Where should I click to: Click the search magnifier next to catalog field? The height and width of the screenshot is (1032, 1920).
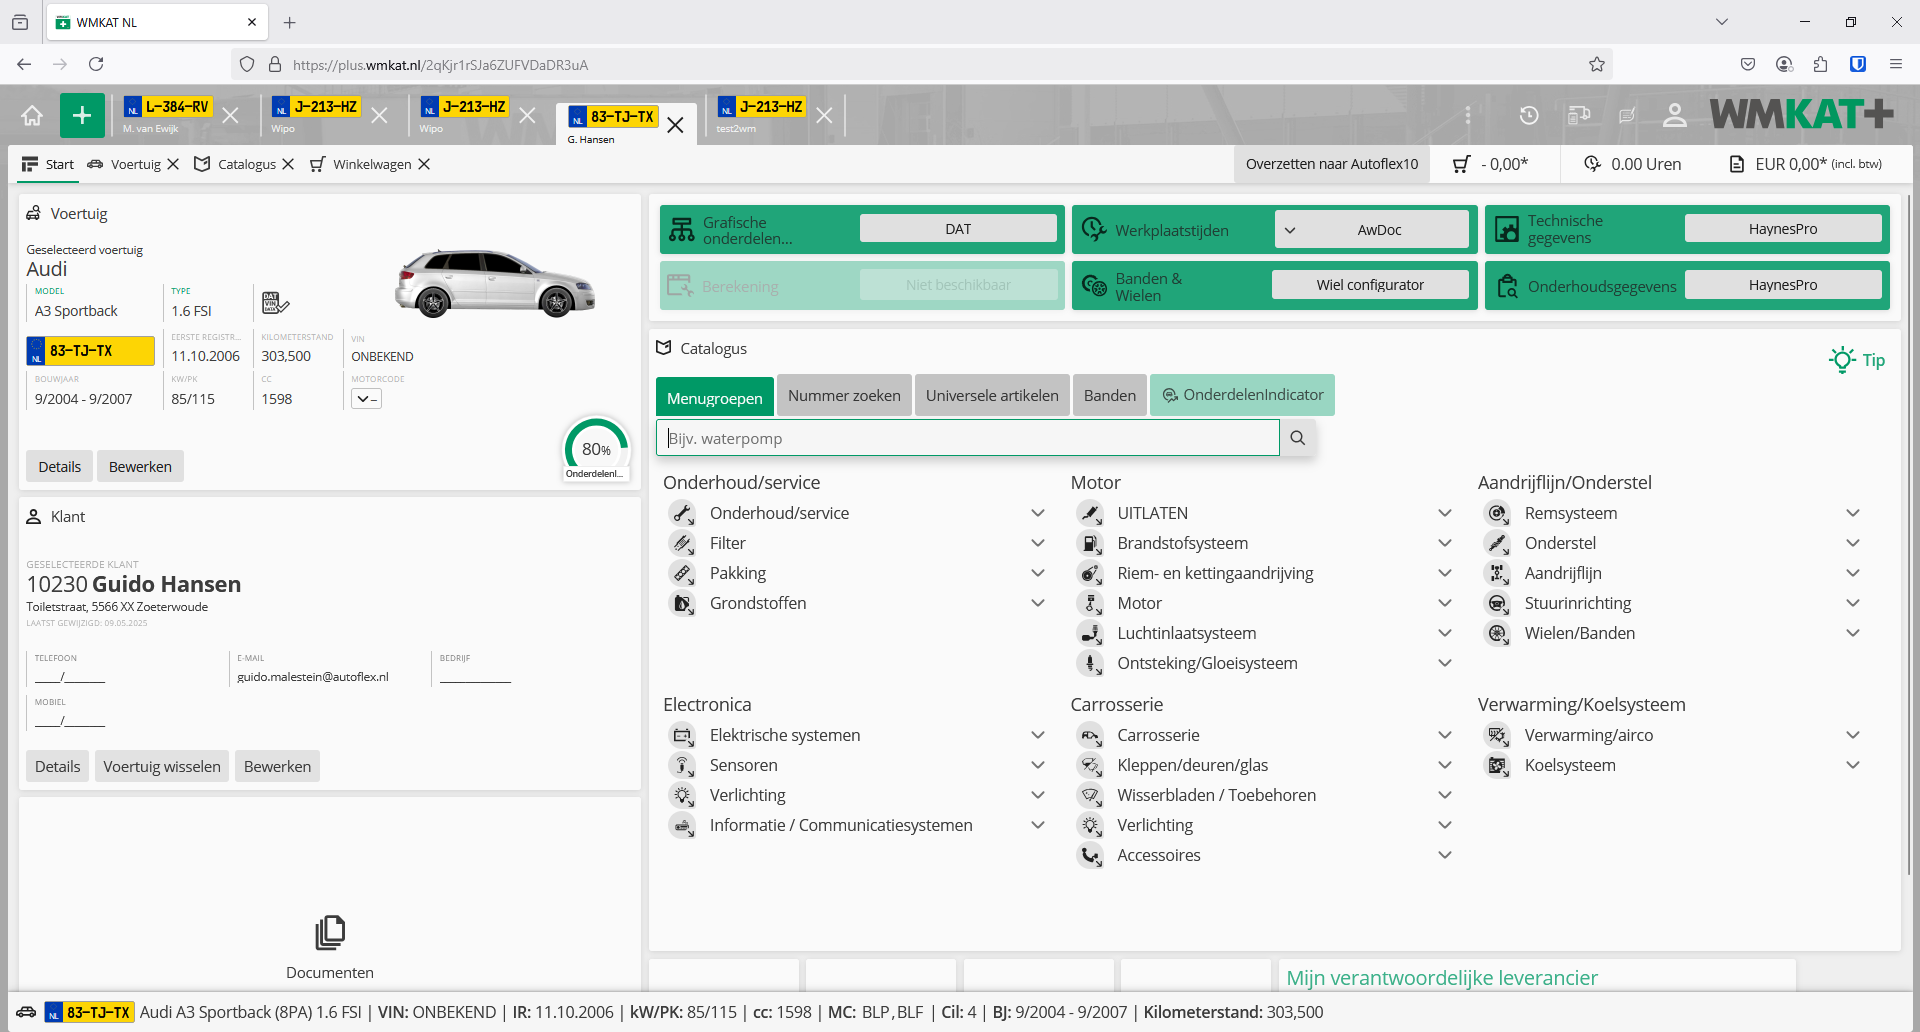point(1297,438)
